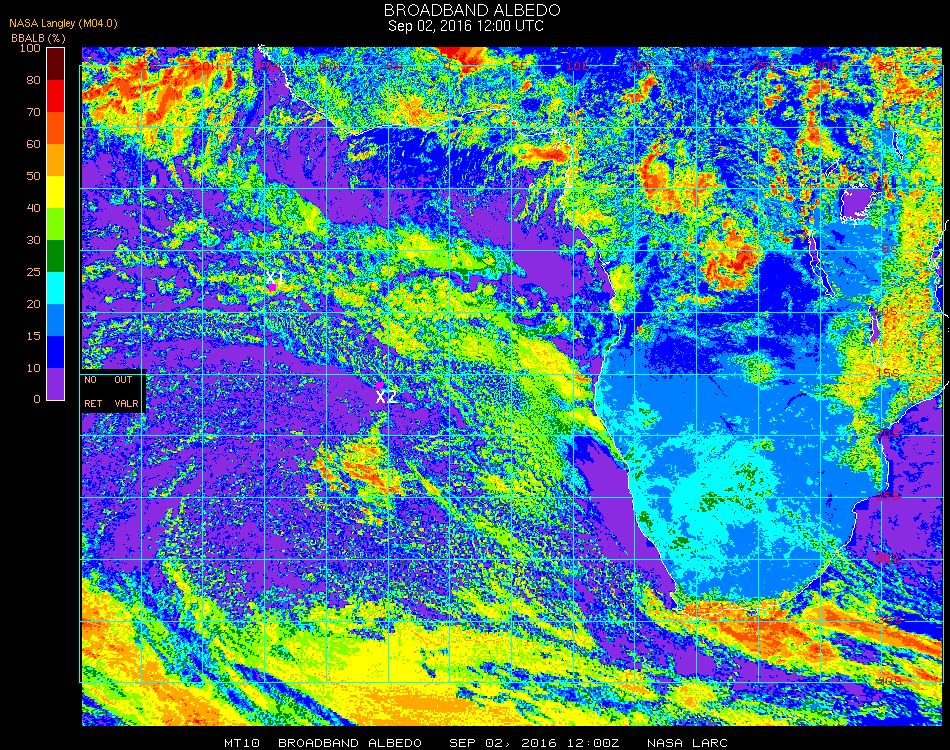Click the legend value '80'
Viewport: 950px width, 750px height.
33,80
